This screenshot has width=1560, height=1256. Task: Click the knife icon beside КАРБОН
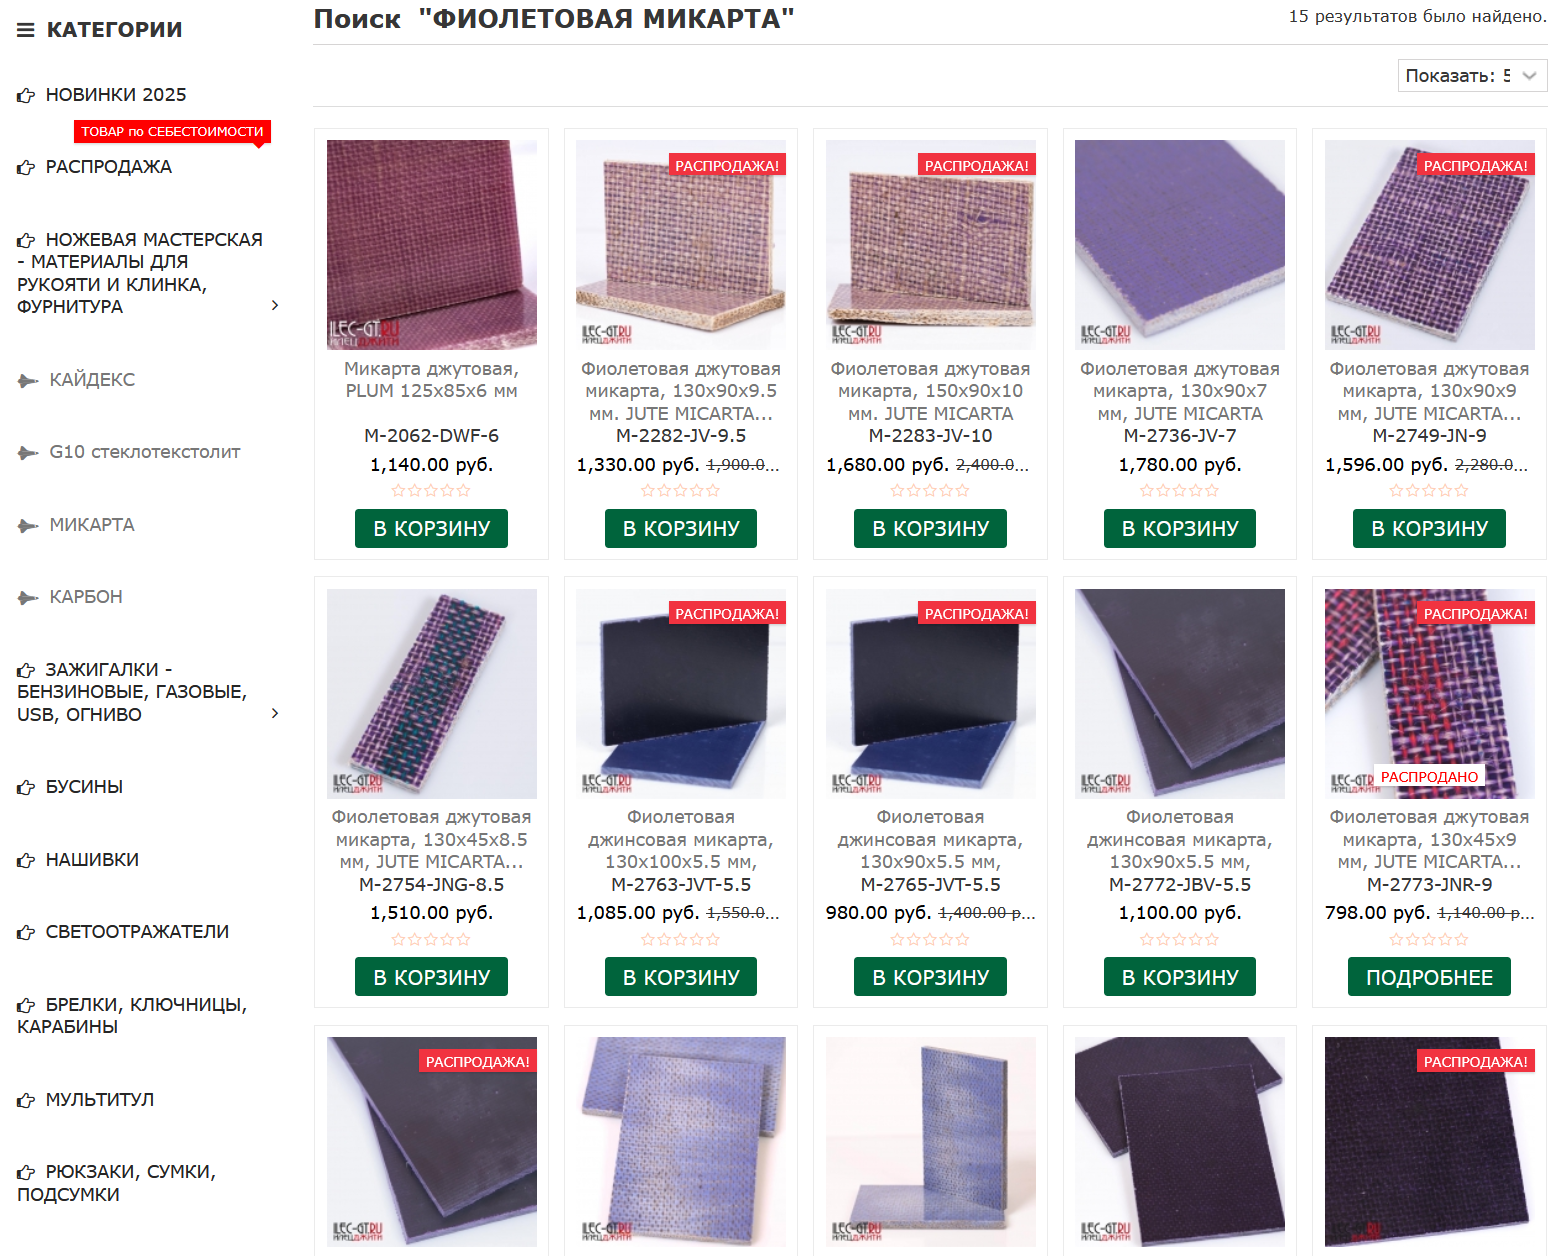click(x=28, y=598)
